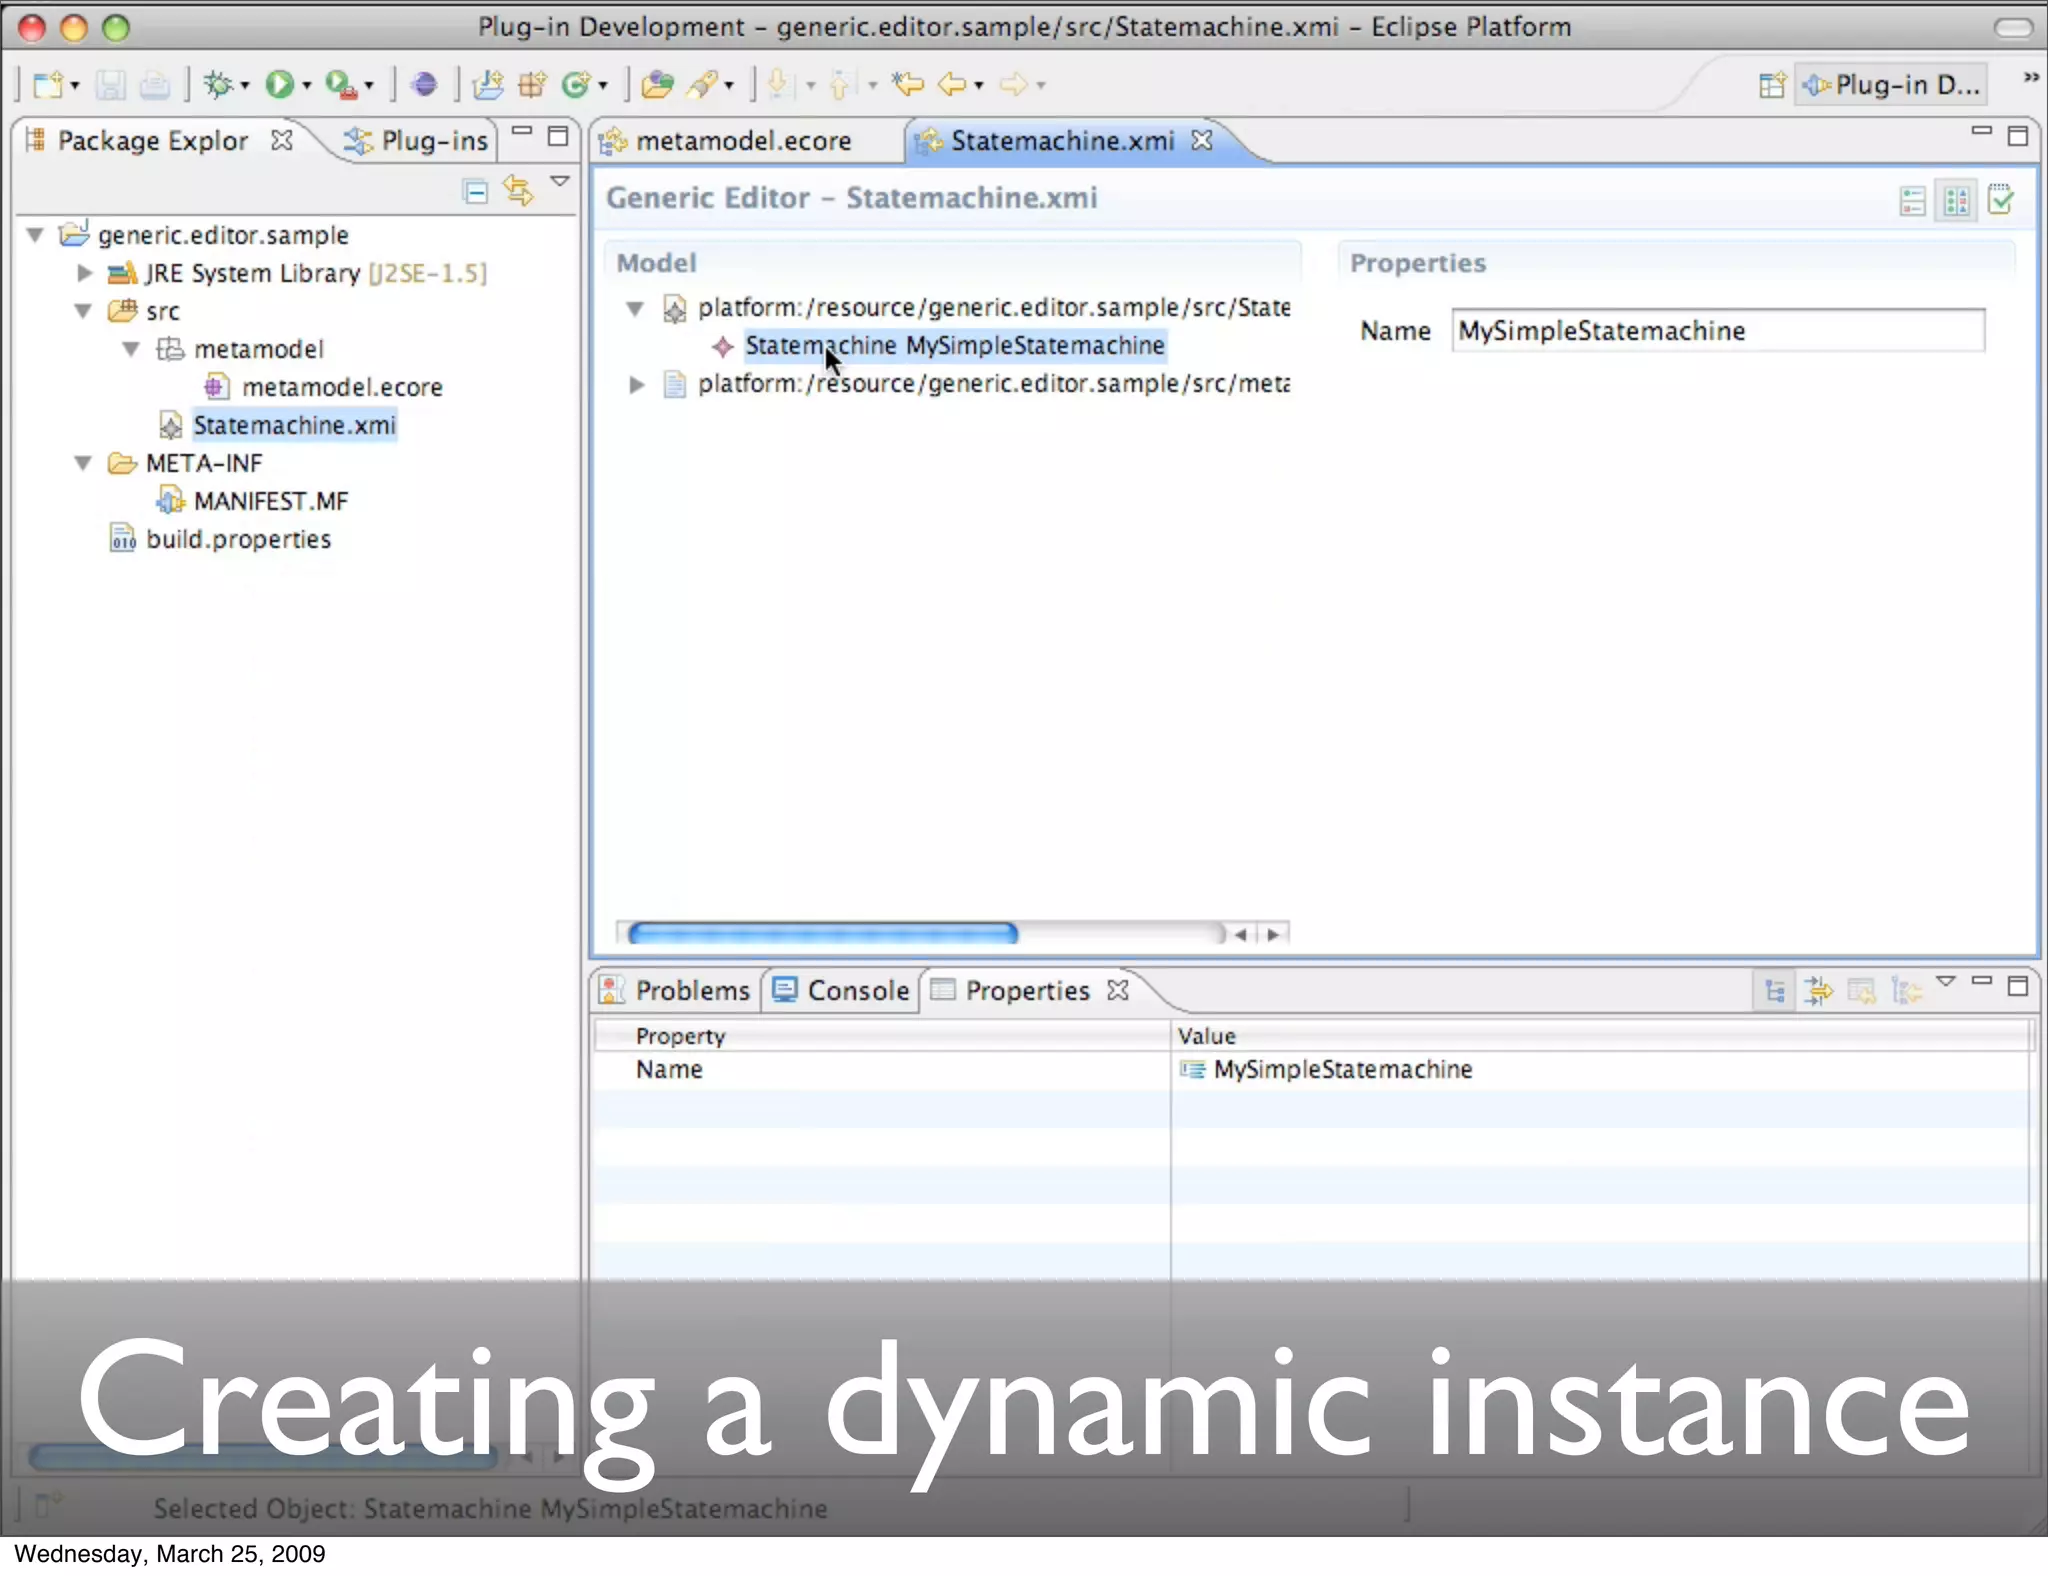Click the Model tree horizontal scrollbar

click(x=822, y=934)
